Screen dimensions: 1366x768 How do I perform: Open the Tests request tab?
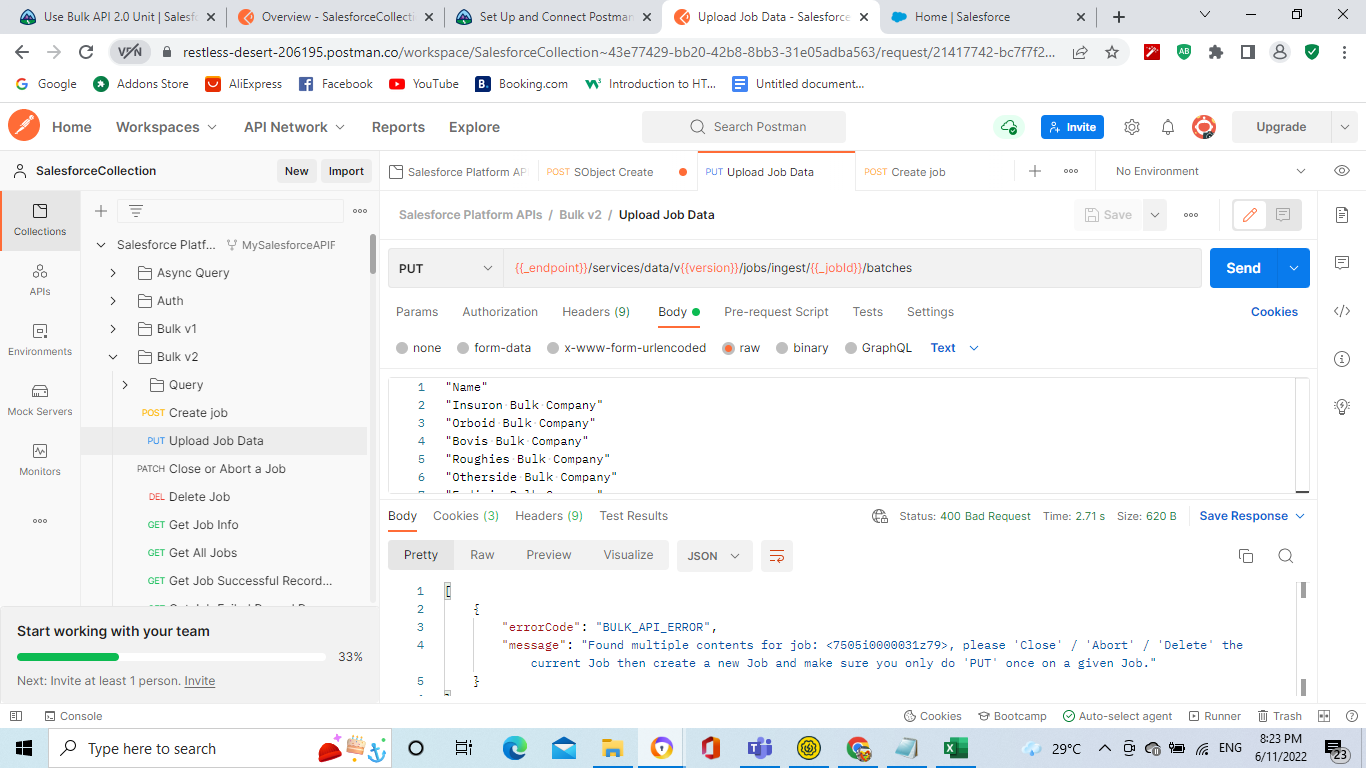click(868, 312)
